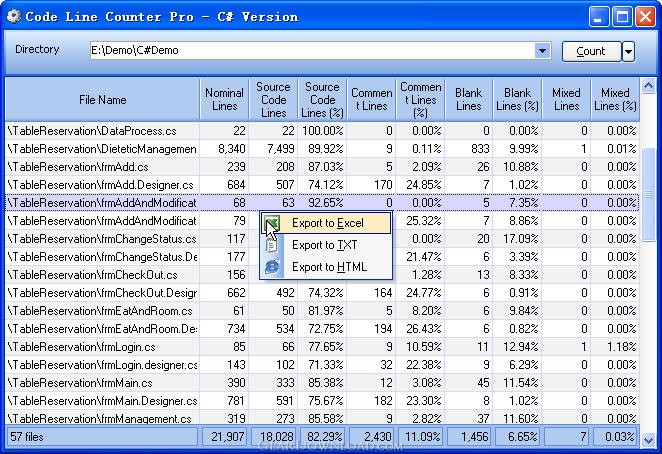Select the frmChangeStatus.cs file row

322,239
